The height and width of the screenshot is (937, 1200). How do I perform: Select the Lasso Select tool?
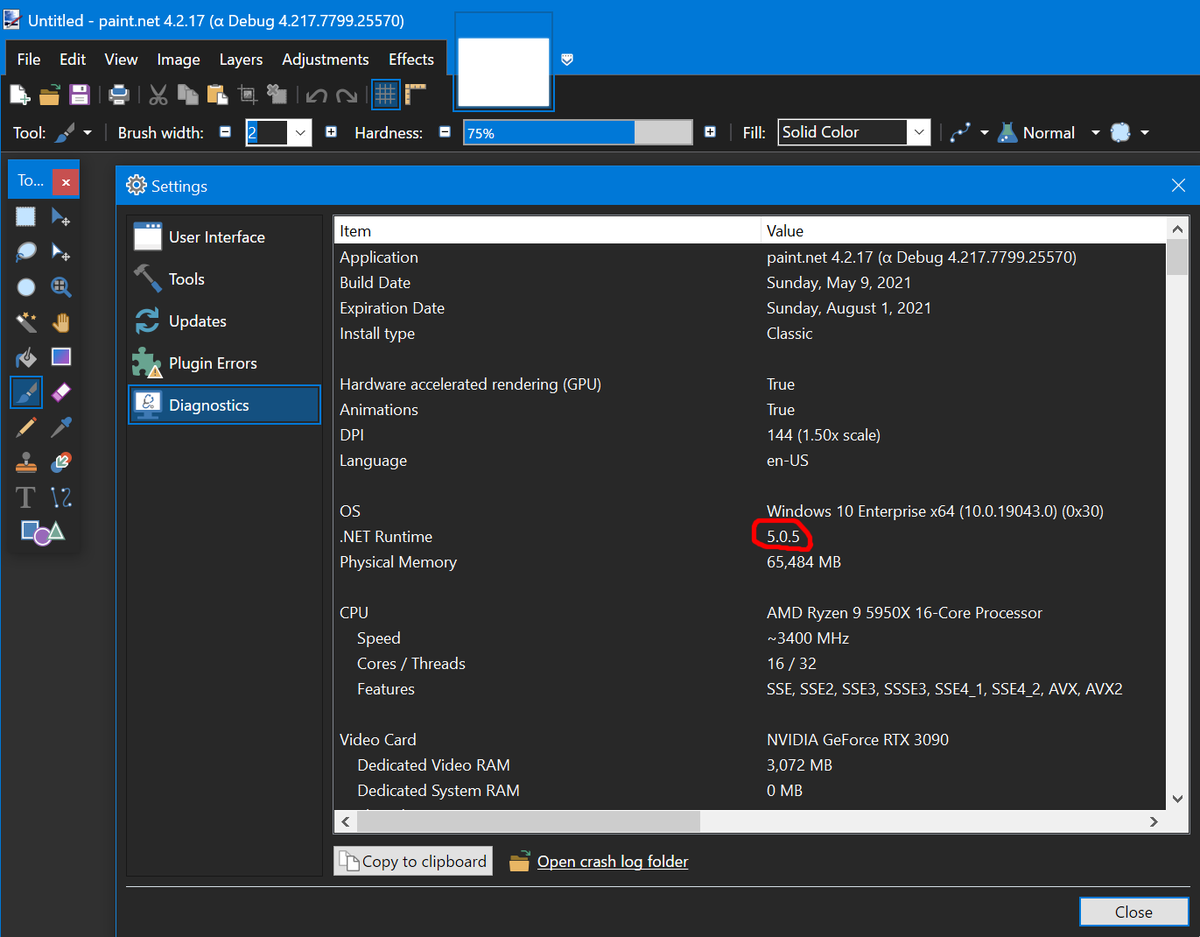tap(26, 252)
